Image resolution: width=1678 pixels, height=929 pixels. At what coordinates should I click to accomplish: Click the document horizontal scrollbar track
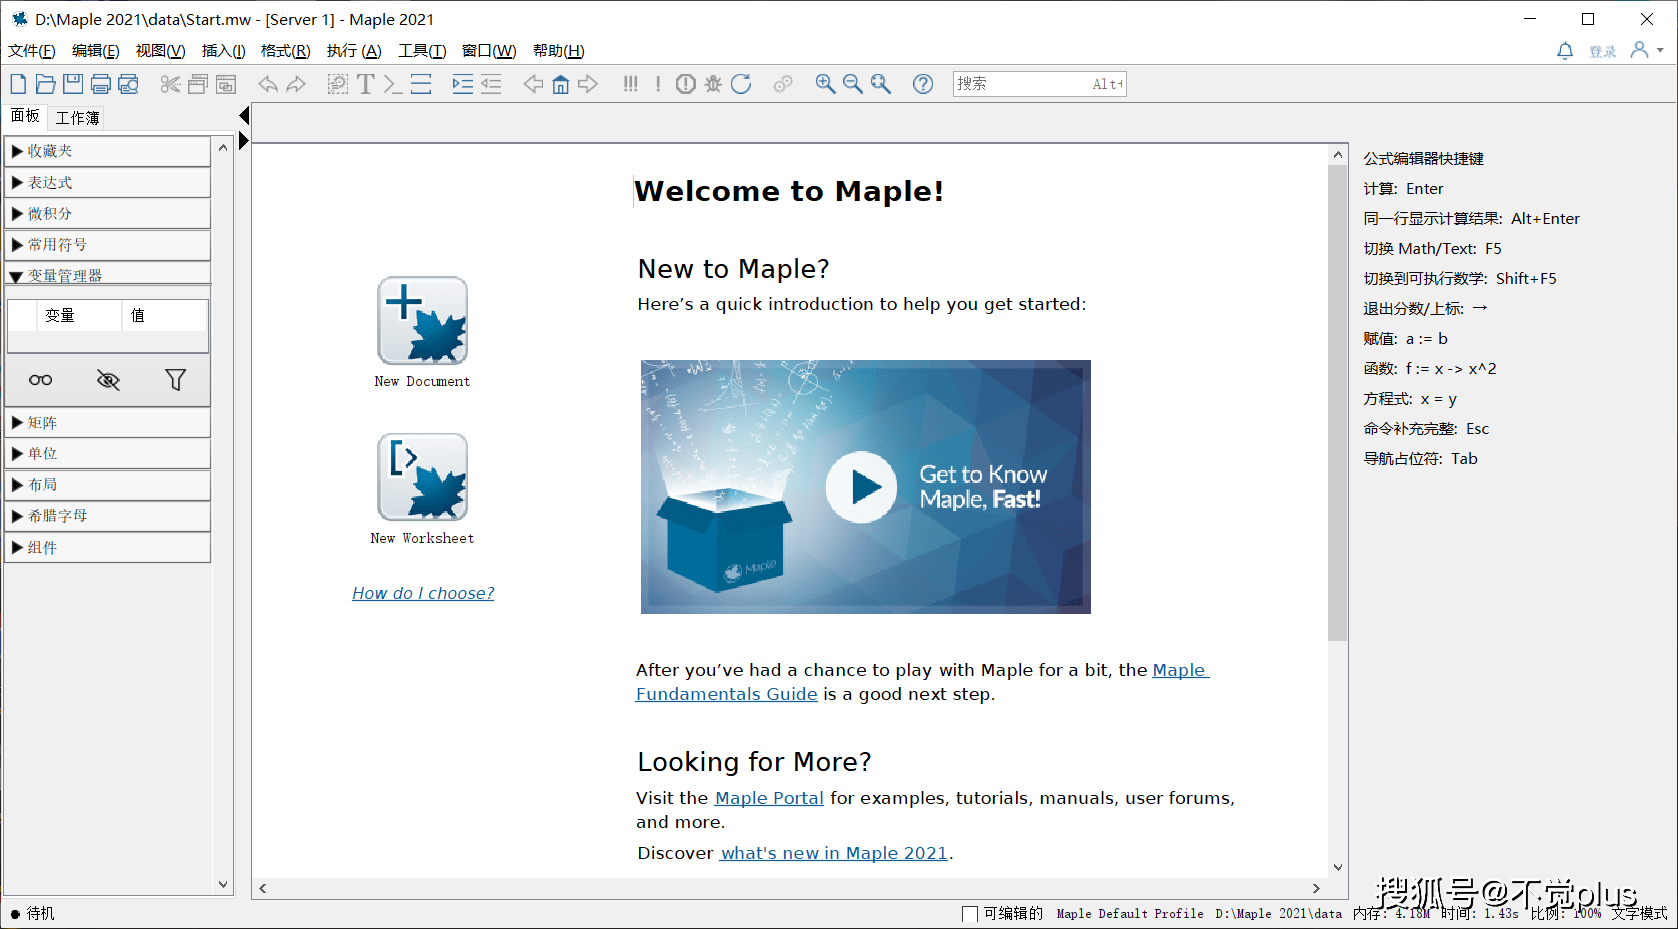coord(790,888)
